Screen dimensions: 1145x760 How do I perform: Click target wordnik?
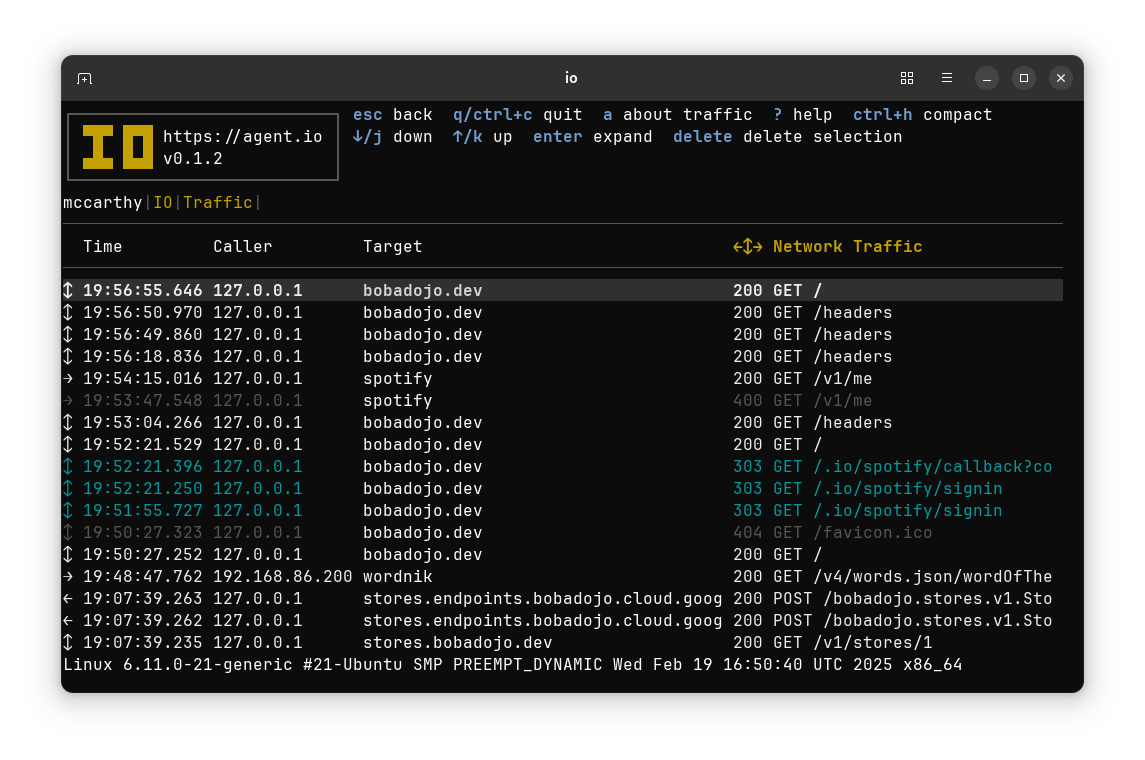pos(398,577)
